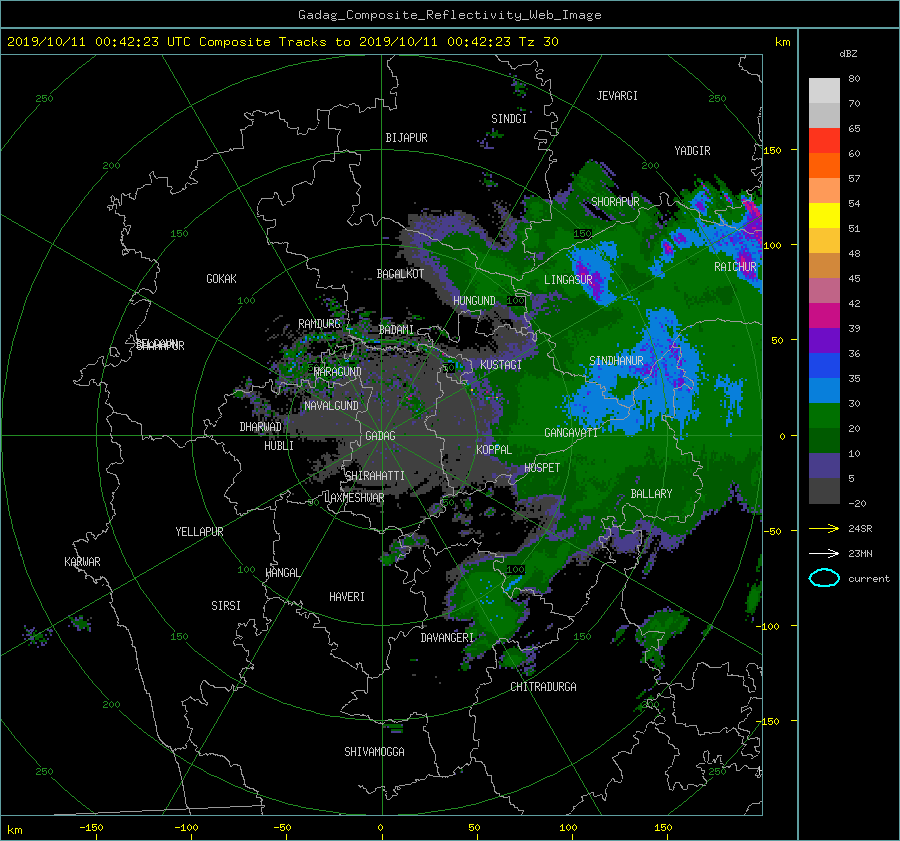The height and width of the screenshot is (841, 900).
Task: Click the 70 dBZ light gray swatch
Action: tap(824, 115)
